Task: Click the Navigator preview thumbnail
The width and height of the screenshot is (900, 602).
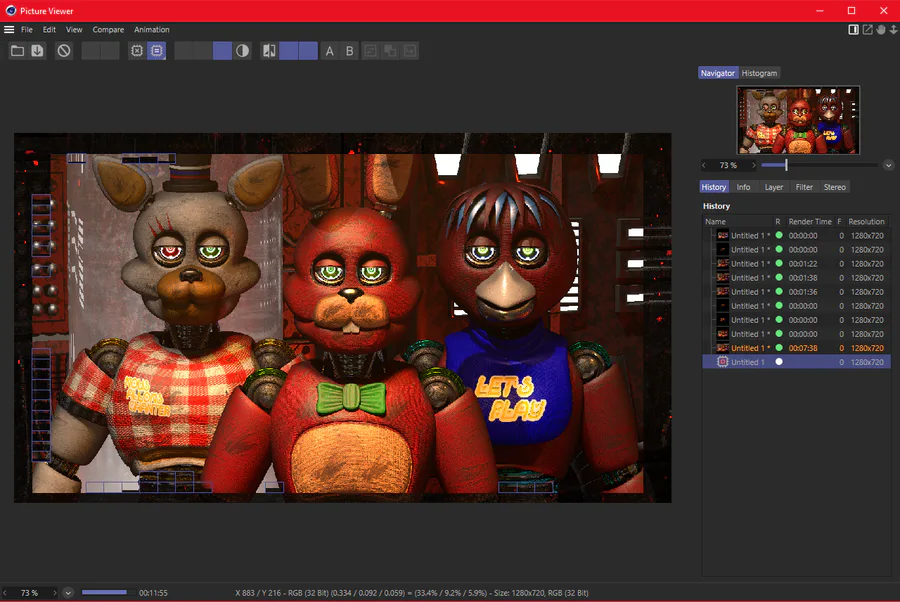Action: 798,120
